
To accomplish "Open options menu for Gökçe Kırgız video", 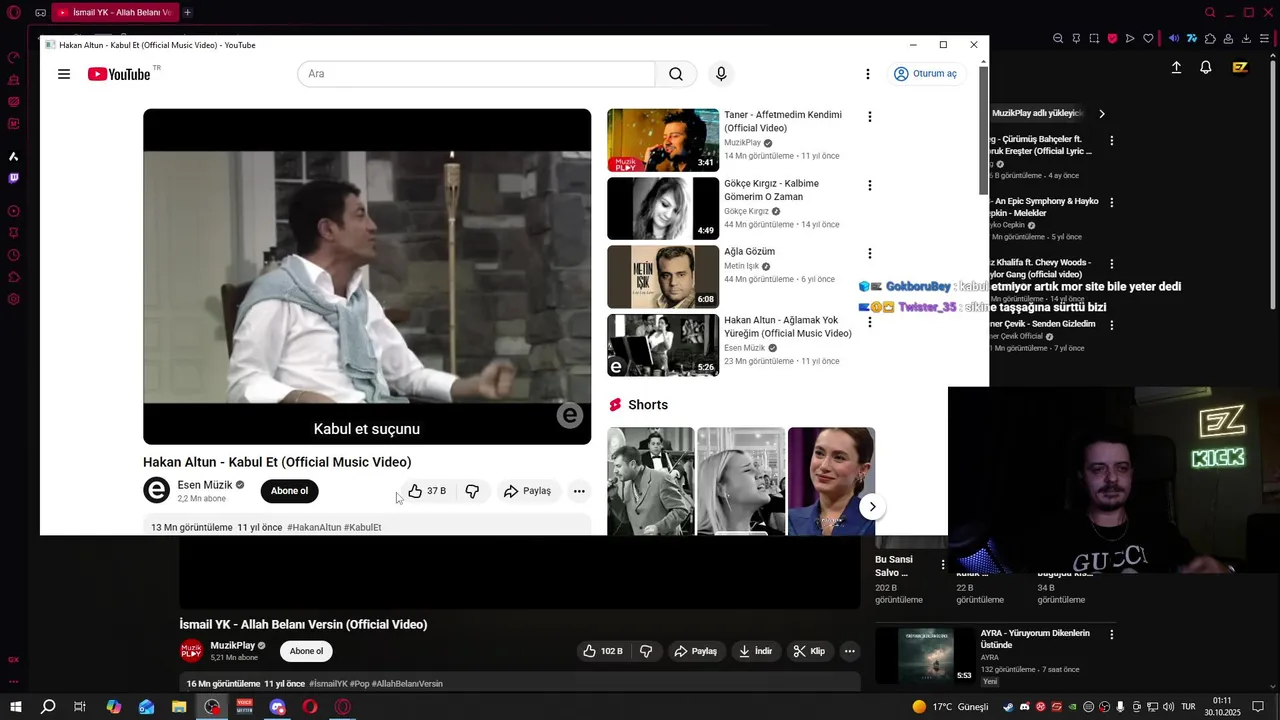I will 870,185.
